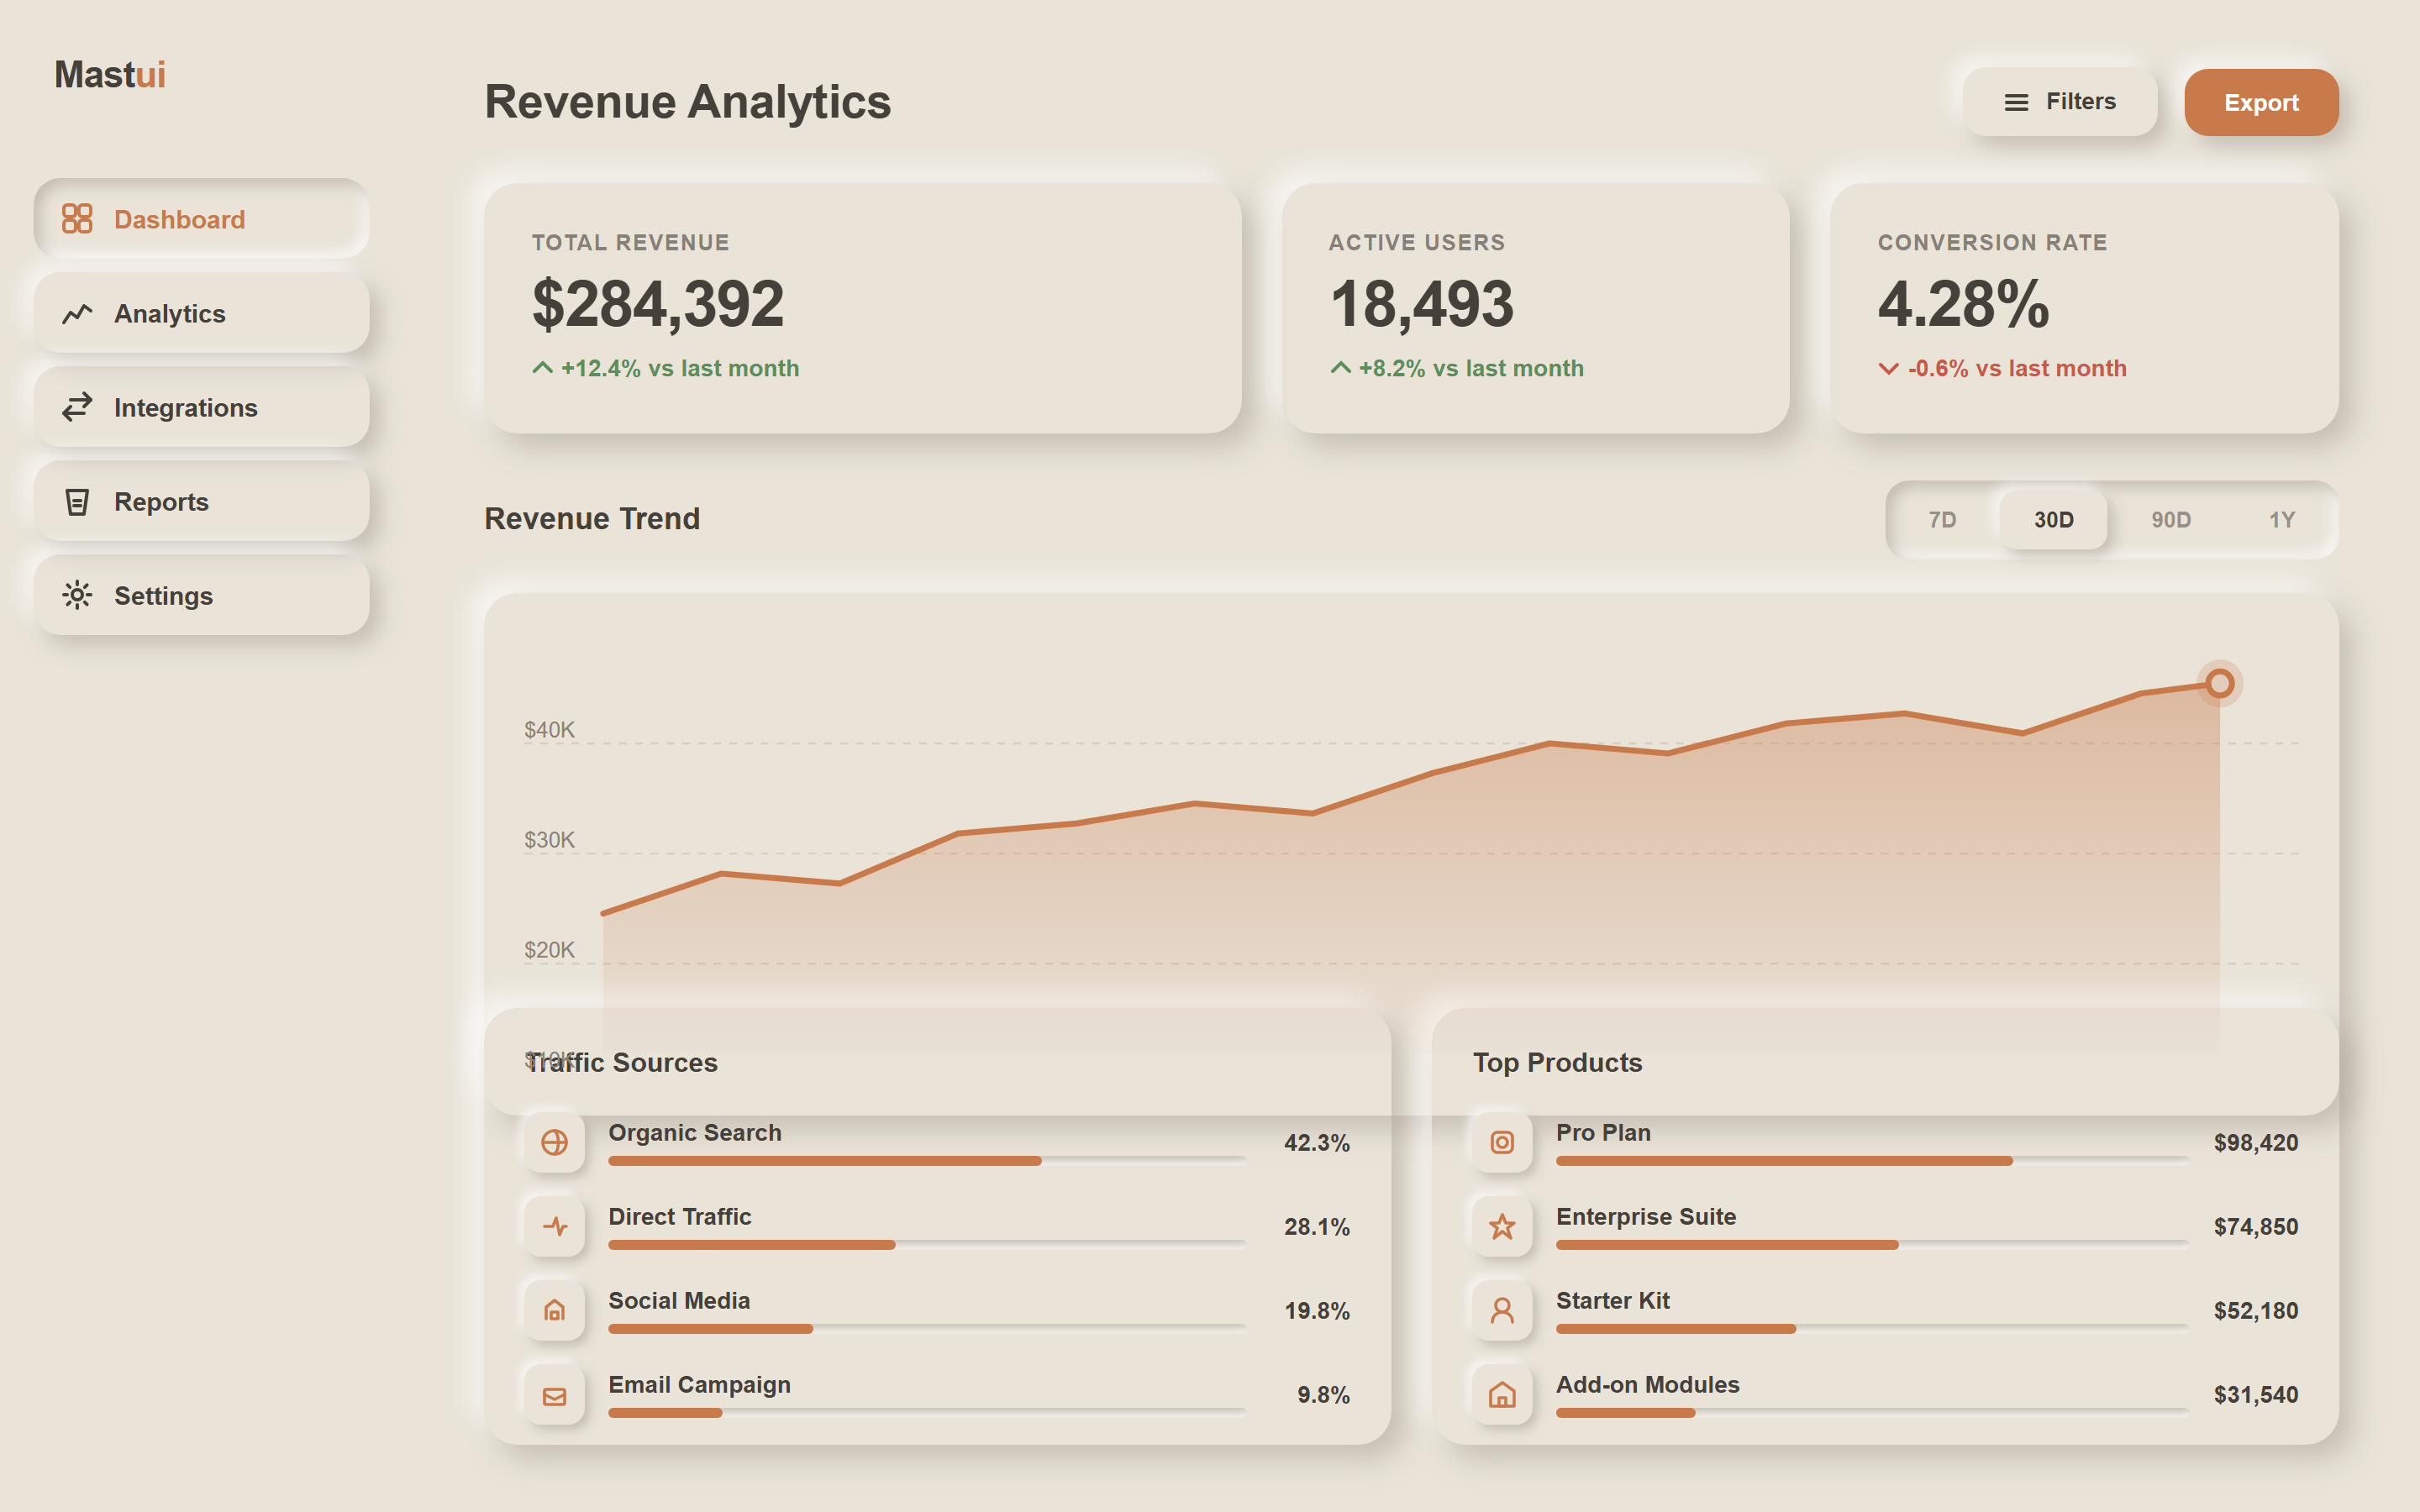Click the Pro Plan revenue bar
The width and height of the screenshot is (2420, 1512).
[1872, 1161]
